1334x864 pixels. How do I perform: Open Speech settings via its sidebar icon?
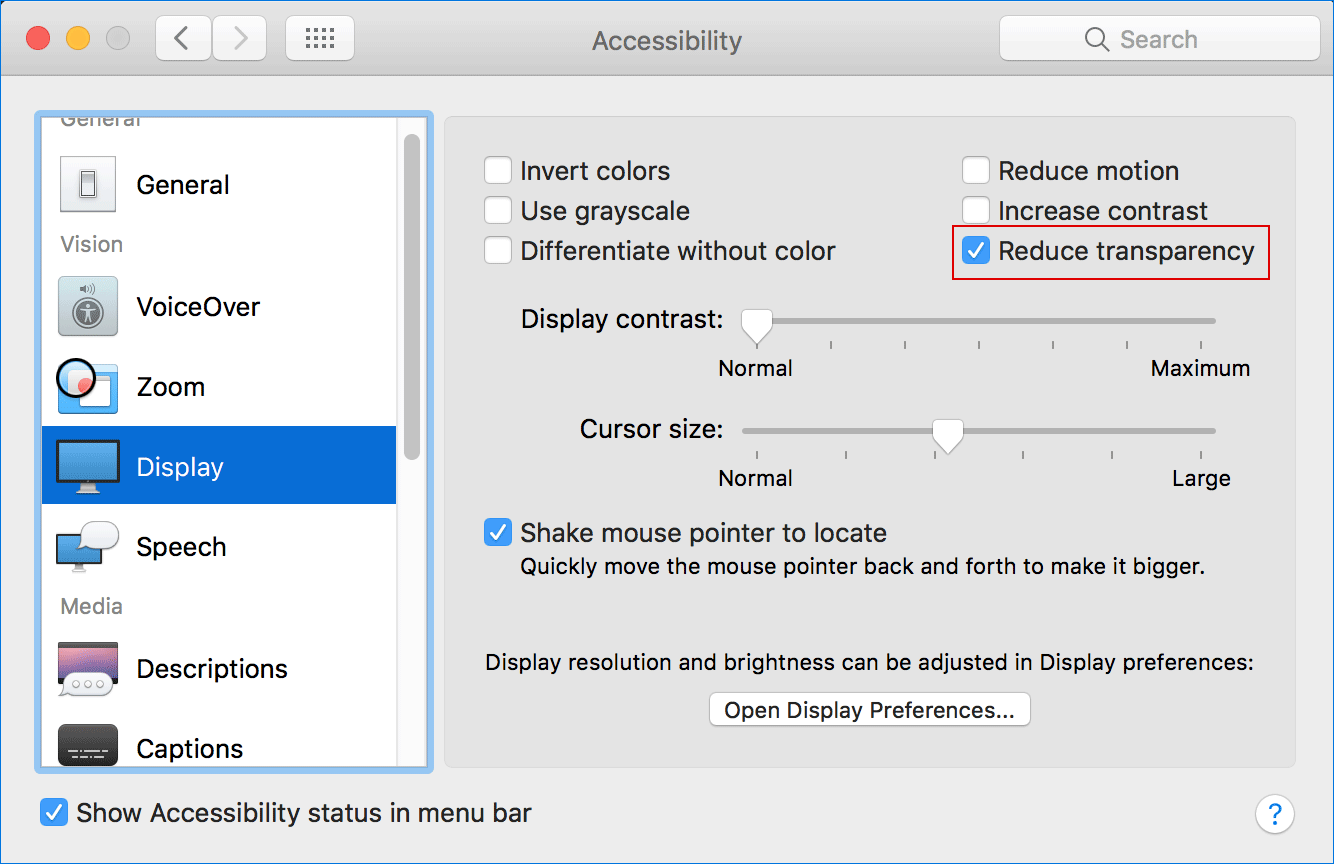pyautogui.click(x=87, y=546)
